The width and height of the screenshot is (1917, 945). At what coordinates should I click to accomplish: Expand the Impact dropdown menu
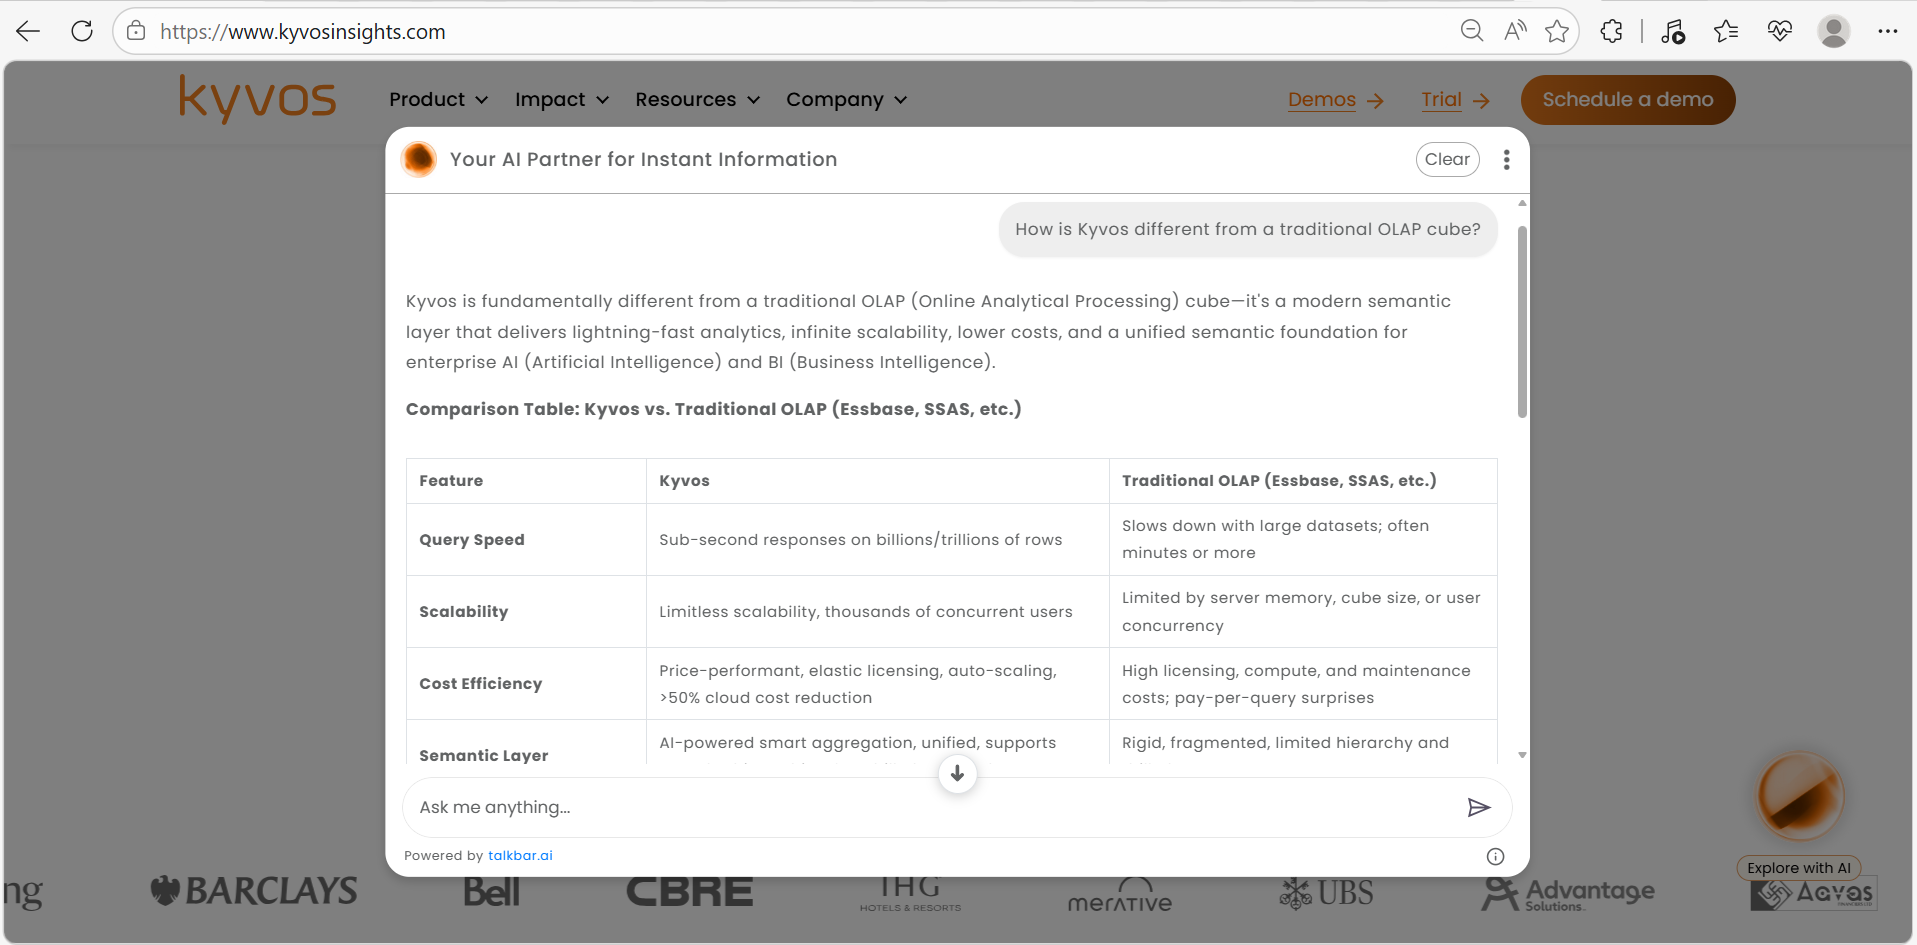coord(561,100)
